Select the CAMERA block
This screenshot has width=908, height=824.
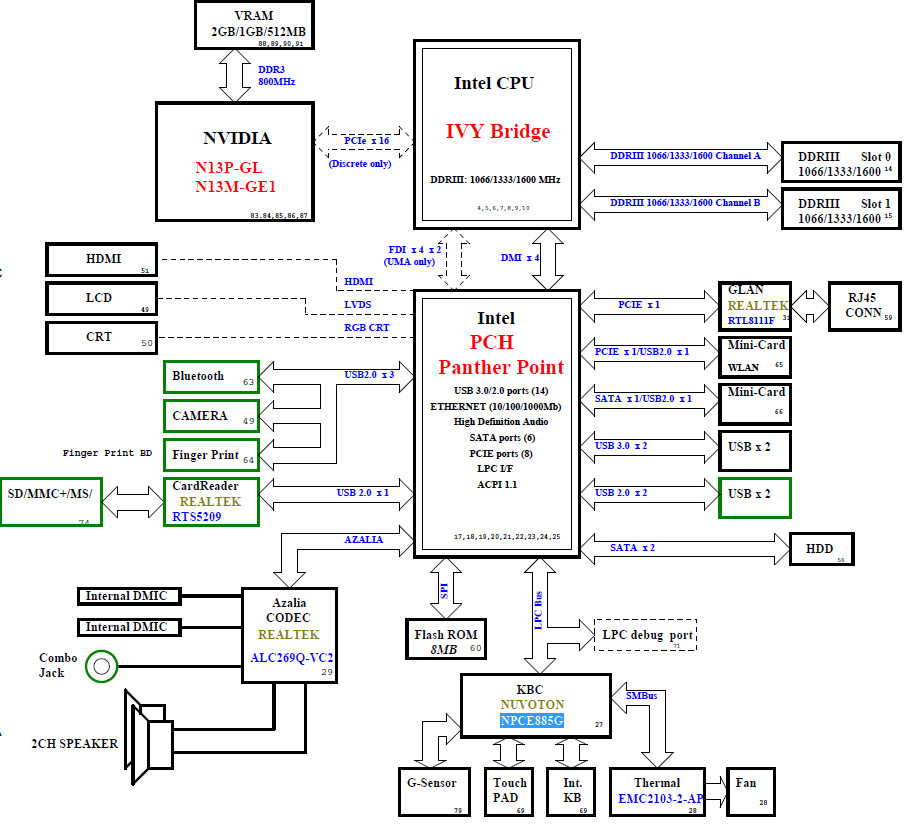[x=211, y=416]
